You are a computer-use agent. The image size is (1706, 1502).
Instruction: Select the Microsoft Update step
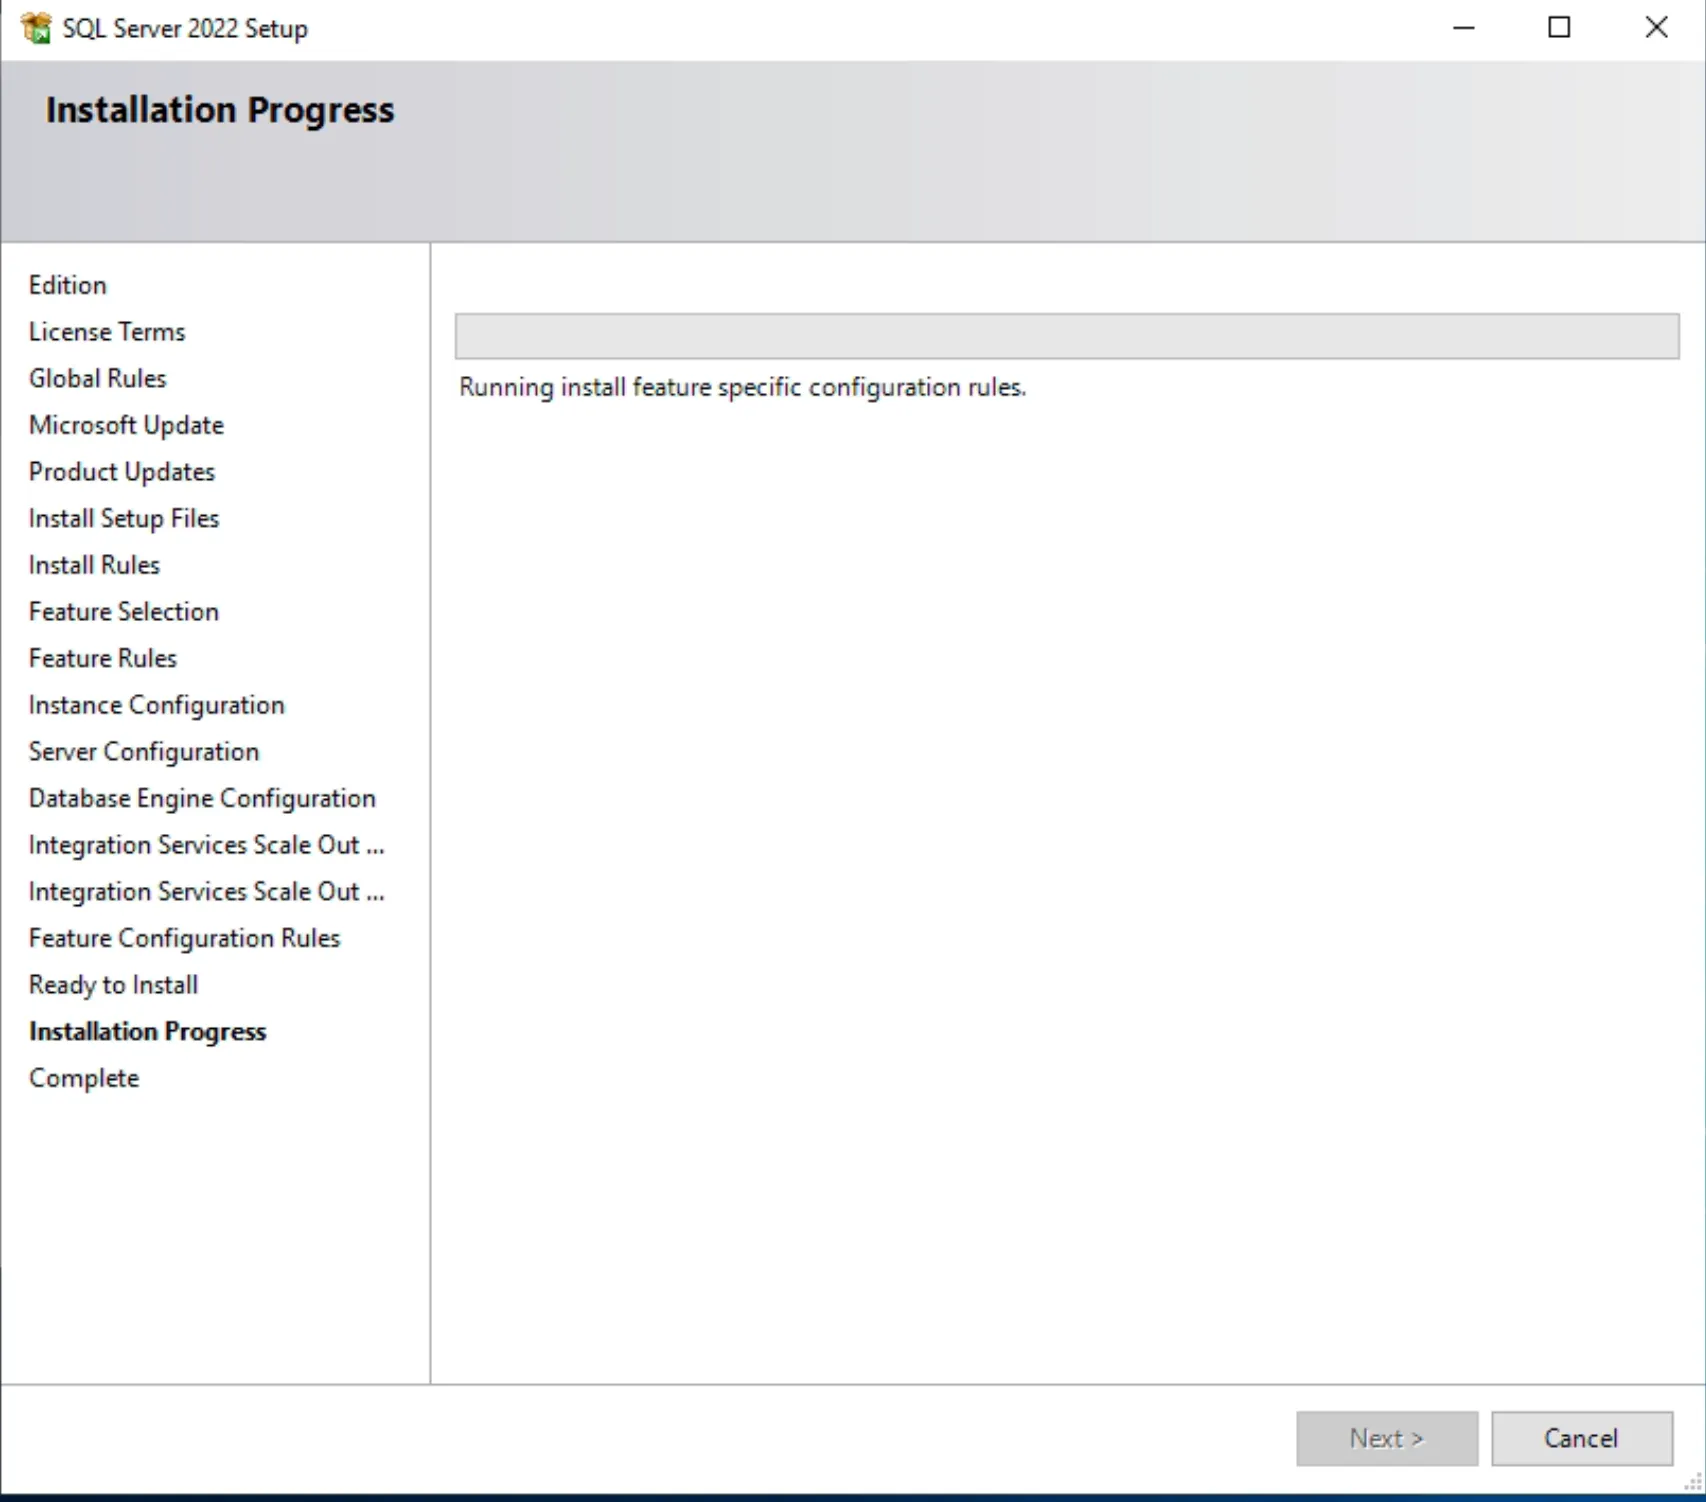[126, 425]
